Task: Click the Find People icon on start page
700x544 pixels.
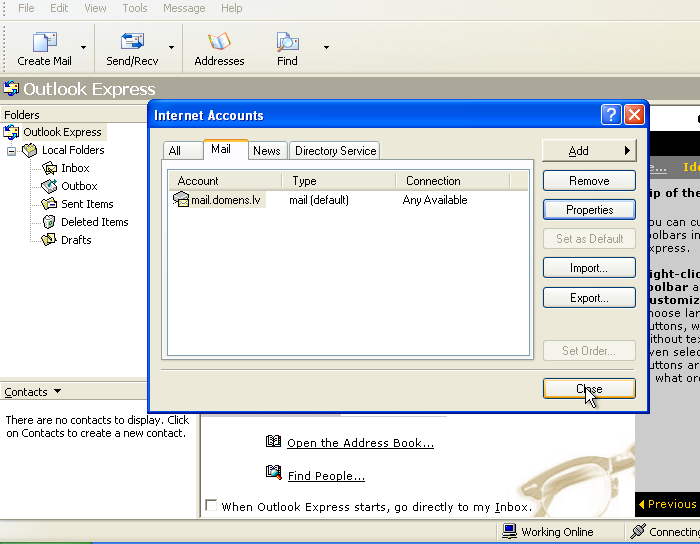Action: coord(273,472)
